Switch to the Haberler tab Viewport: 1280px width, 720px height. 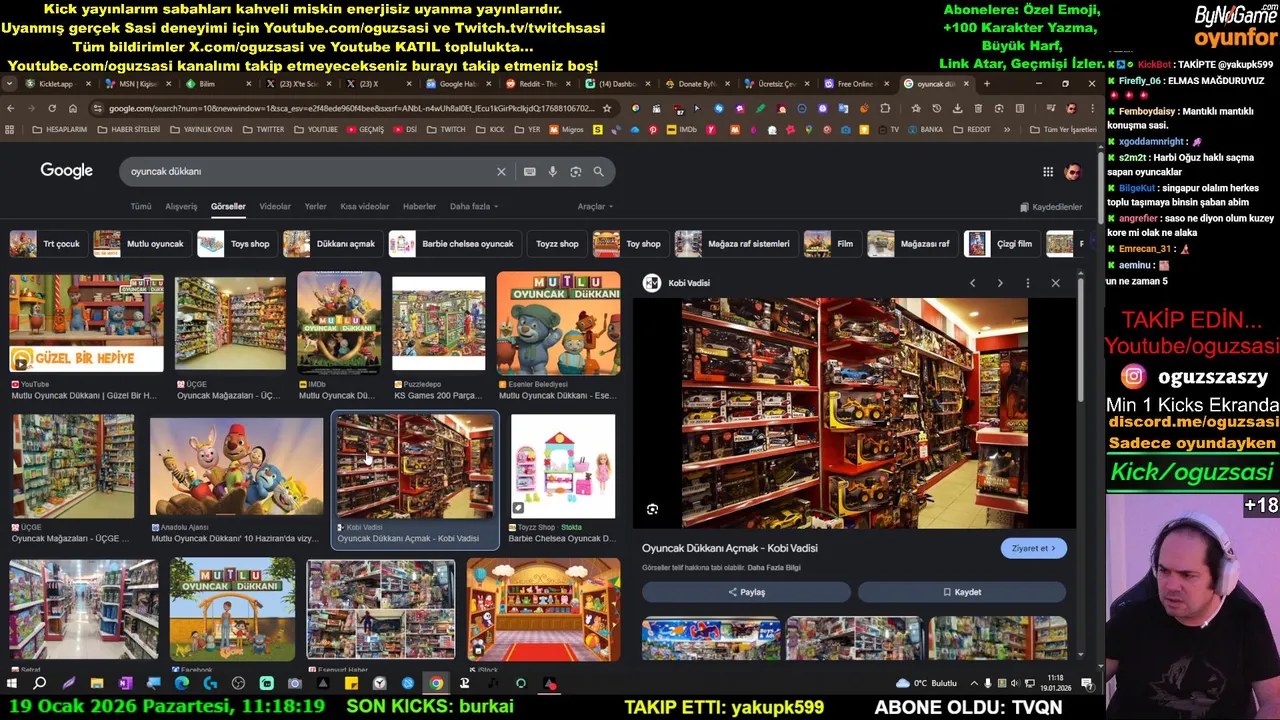(419, 207)
